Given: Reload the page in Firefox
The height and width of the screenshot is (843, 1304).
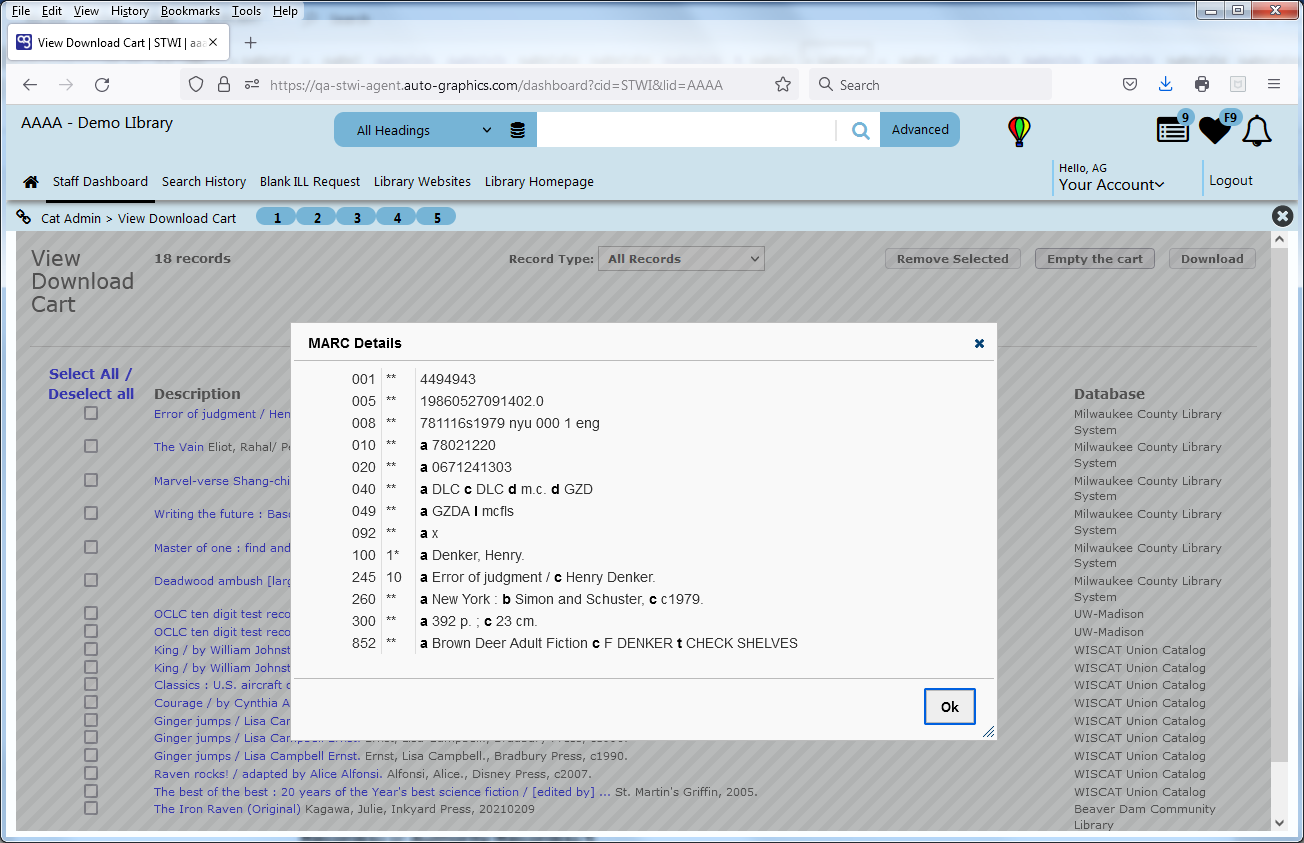Looking at the screenshot, I should click(x=102, y=85).
